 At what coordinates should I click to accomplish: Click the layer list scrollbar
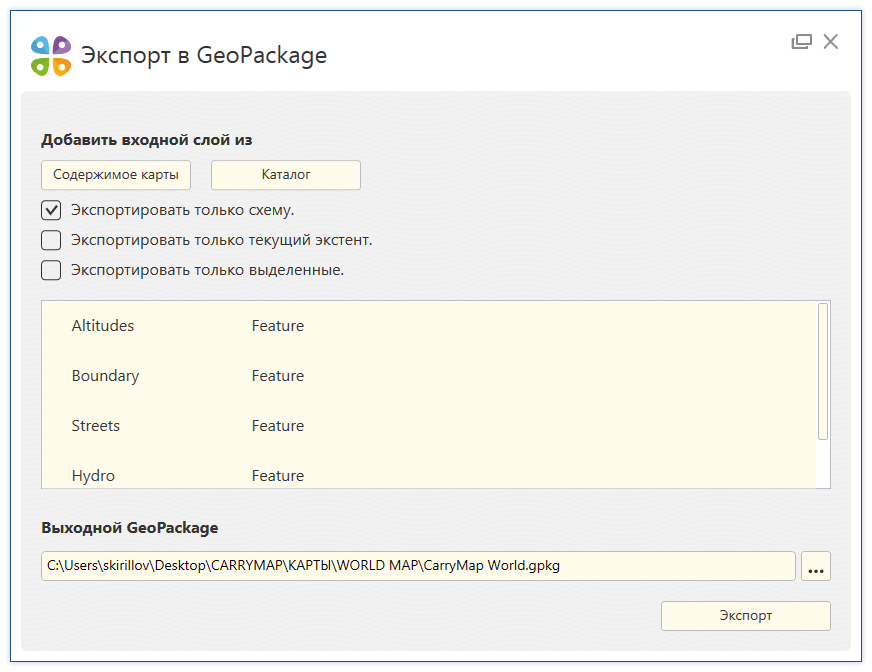click(823, 372)
